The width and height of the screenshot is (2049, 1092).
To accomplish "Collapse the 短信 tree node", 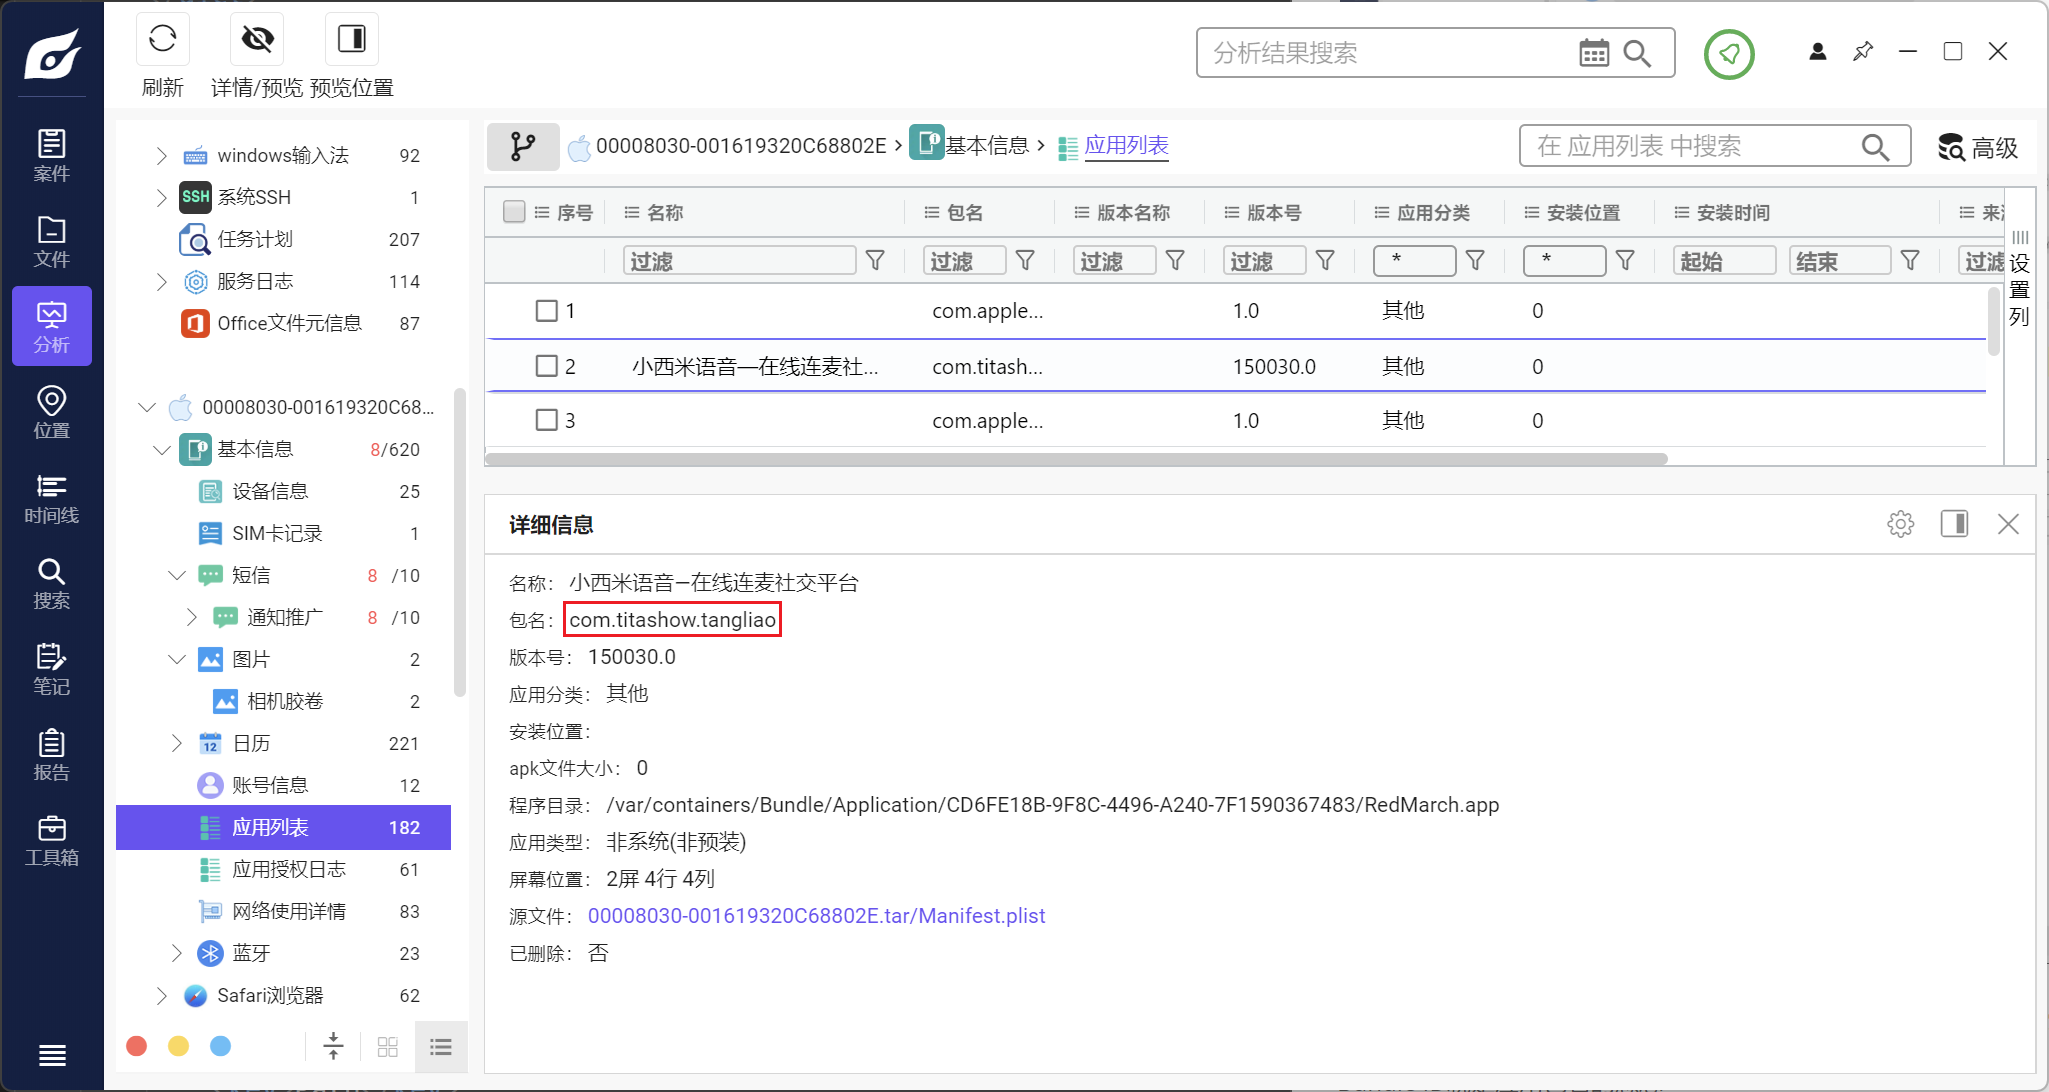I will (177, 575).
